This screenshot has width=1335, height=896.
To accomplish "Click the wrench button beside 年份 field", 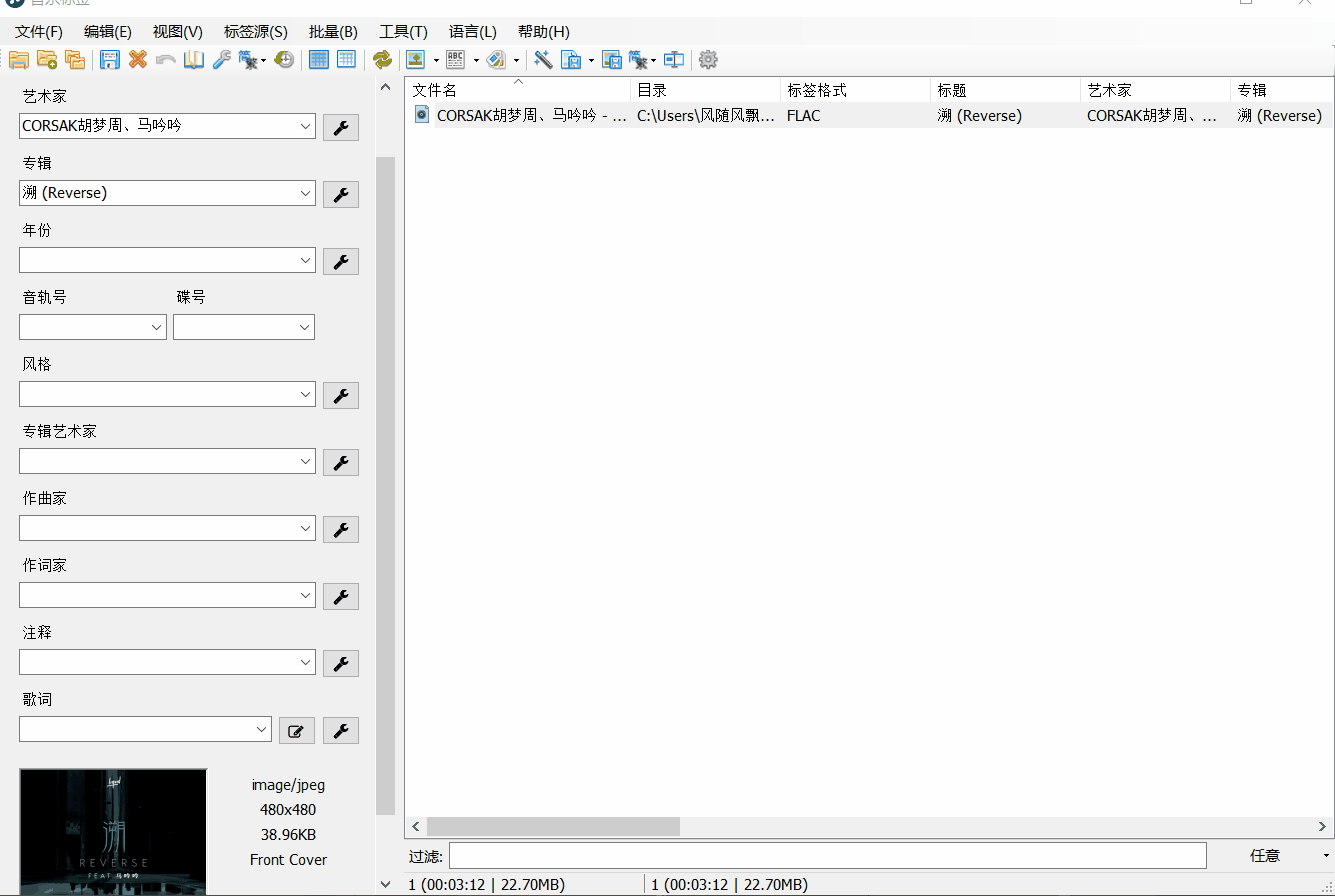I will pyautogui.click(x=341, y=261).
